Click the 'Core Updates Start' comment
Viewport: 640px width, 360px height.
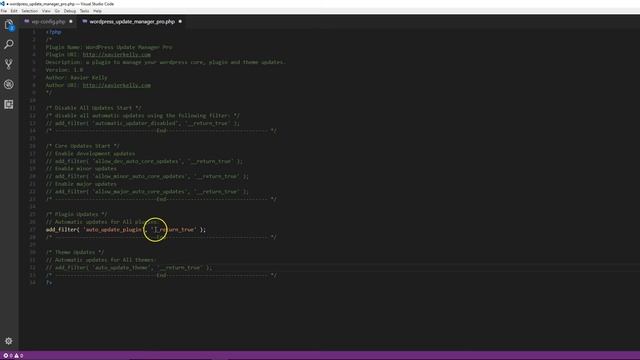click(82, 146)
